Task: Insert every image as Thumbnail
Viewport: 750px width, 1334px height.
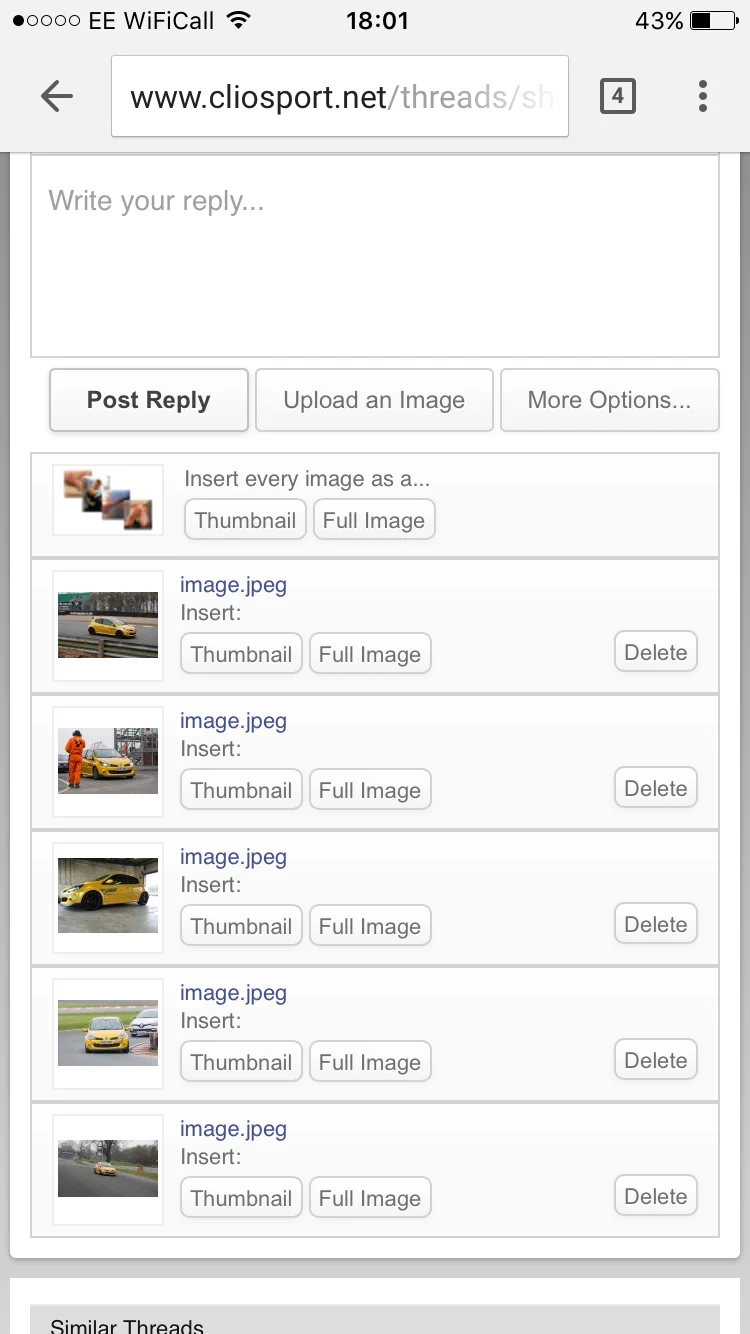Action: pos(245,520)
